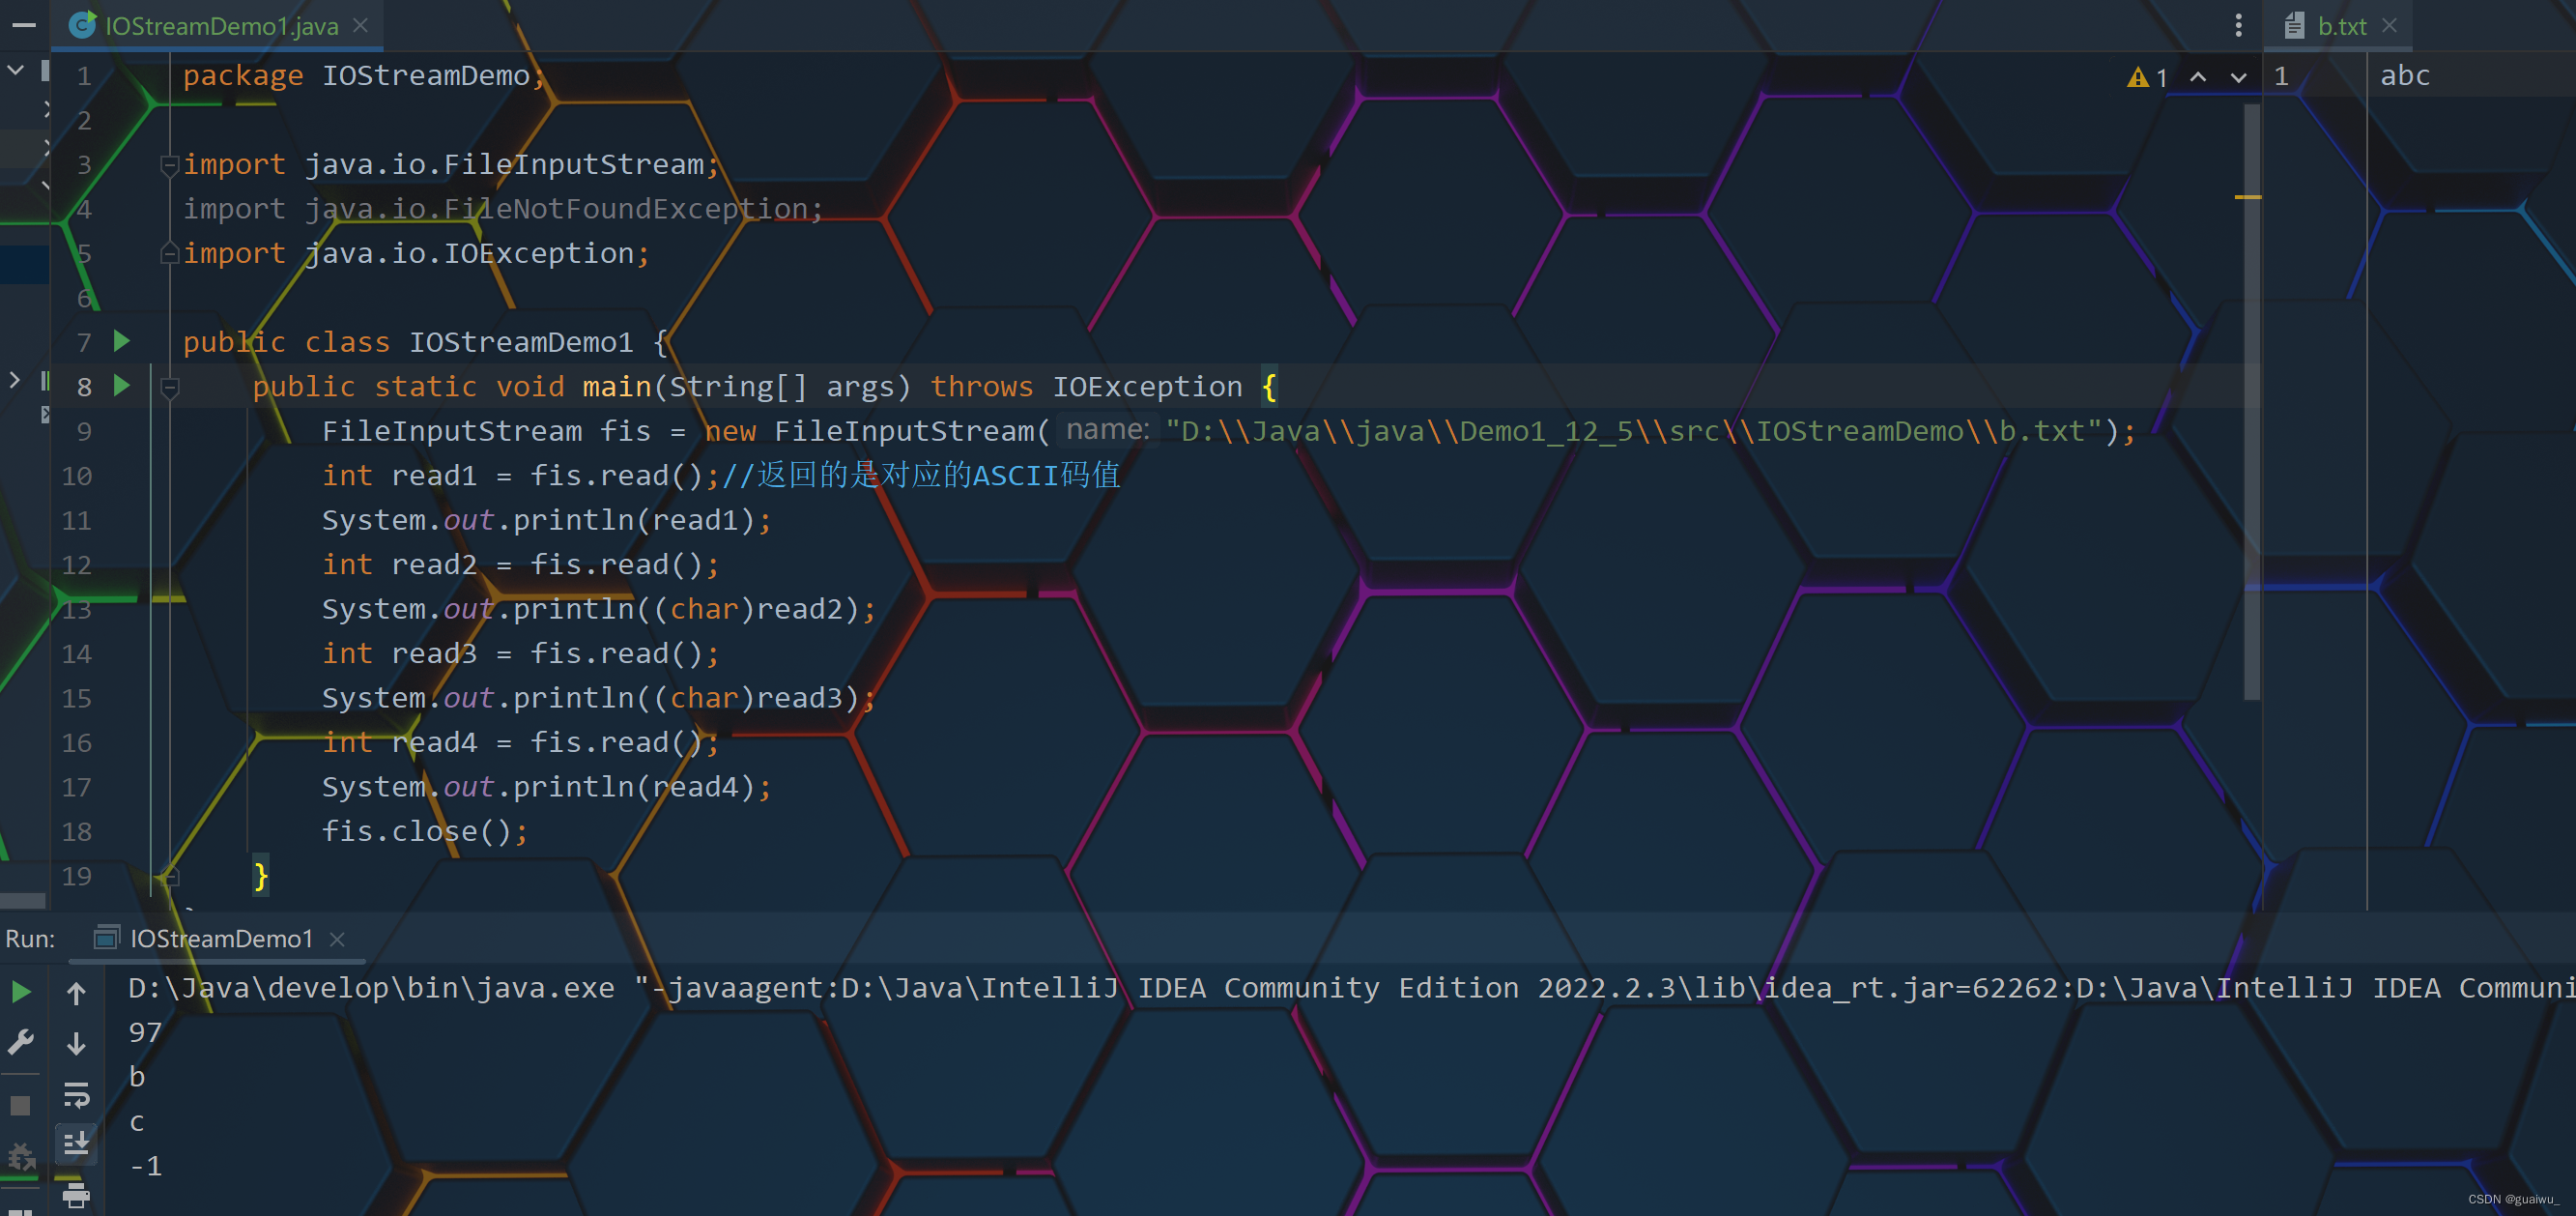Click the run window icon beside IOStreamDemo1

[106, 938]
